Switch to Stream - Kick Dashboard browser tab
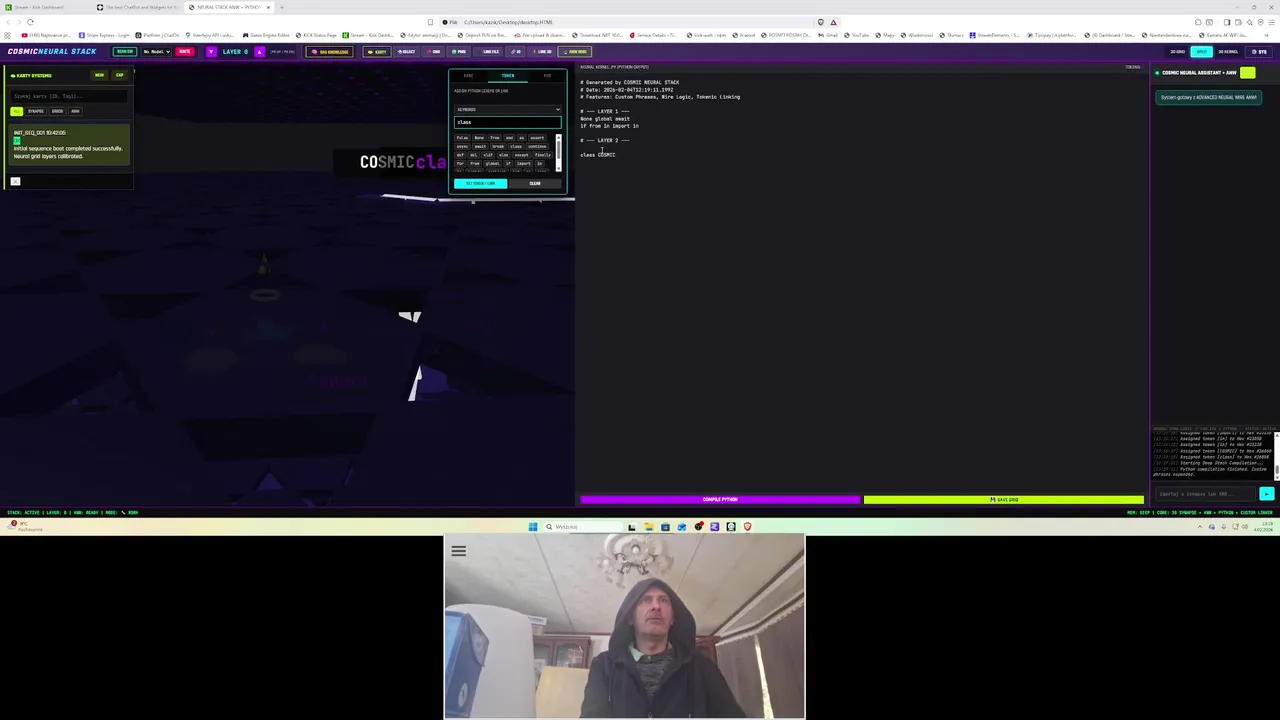Screen dimensions: 1280x720 pos(40,7)
